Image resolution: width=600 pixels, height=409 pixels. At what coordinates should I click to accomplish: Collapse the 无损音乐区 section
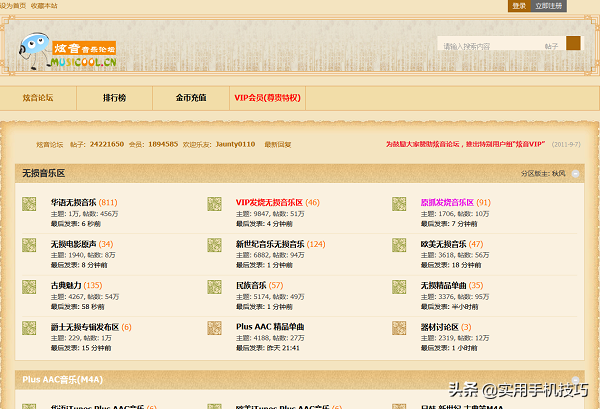pyautogui.click(x=573, y=173)
